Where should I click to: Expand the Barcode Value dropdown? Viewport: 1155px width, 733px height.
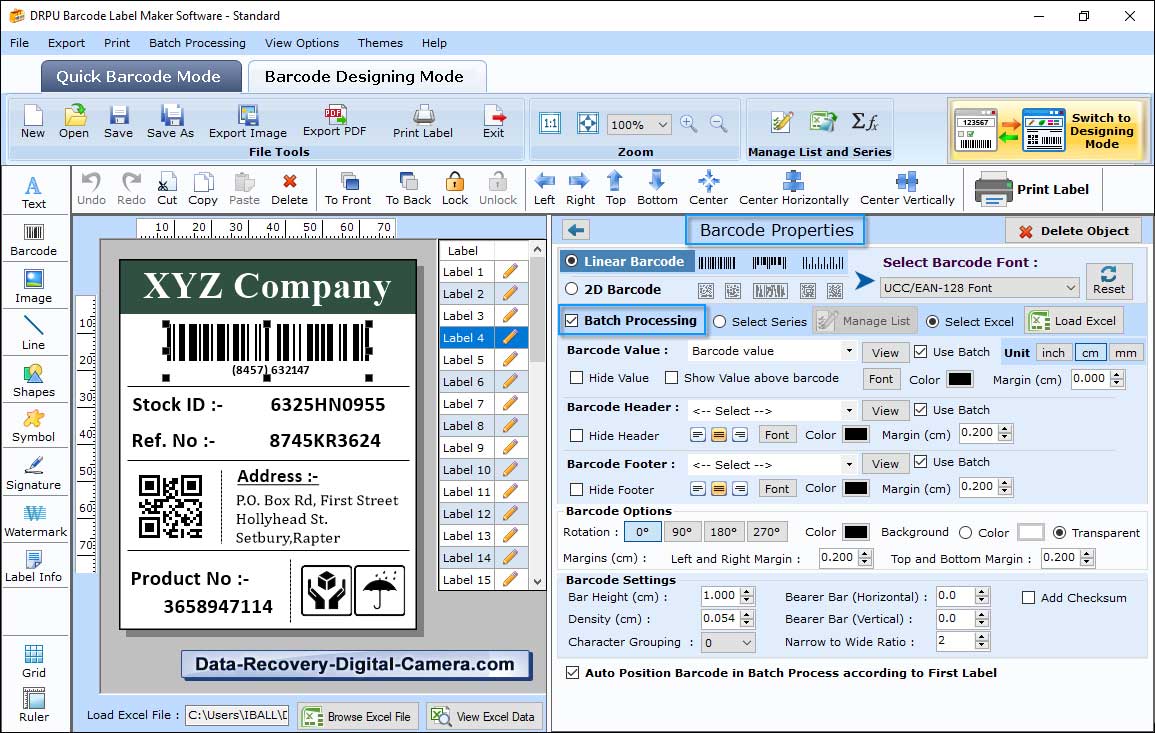click(849, 351)
